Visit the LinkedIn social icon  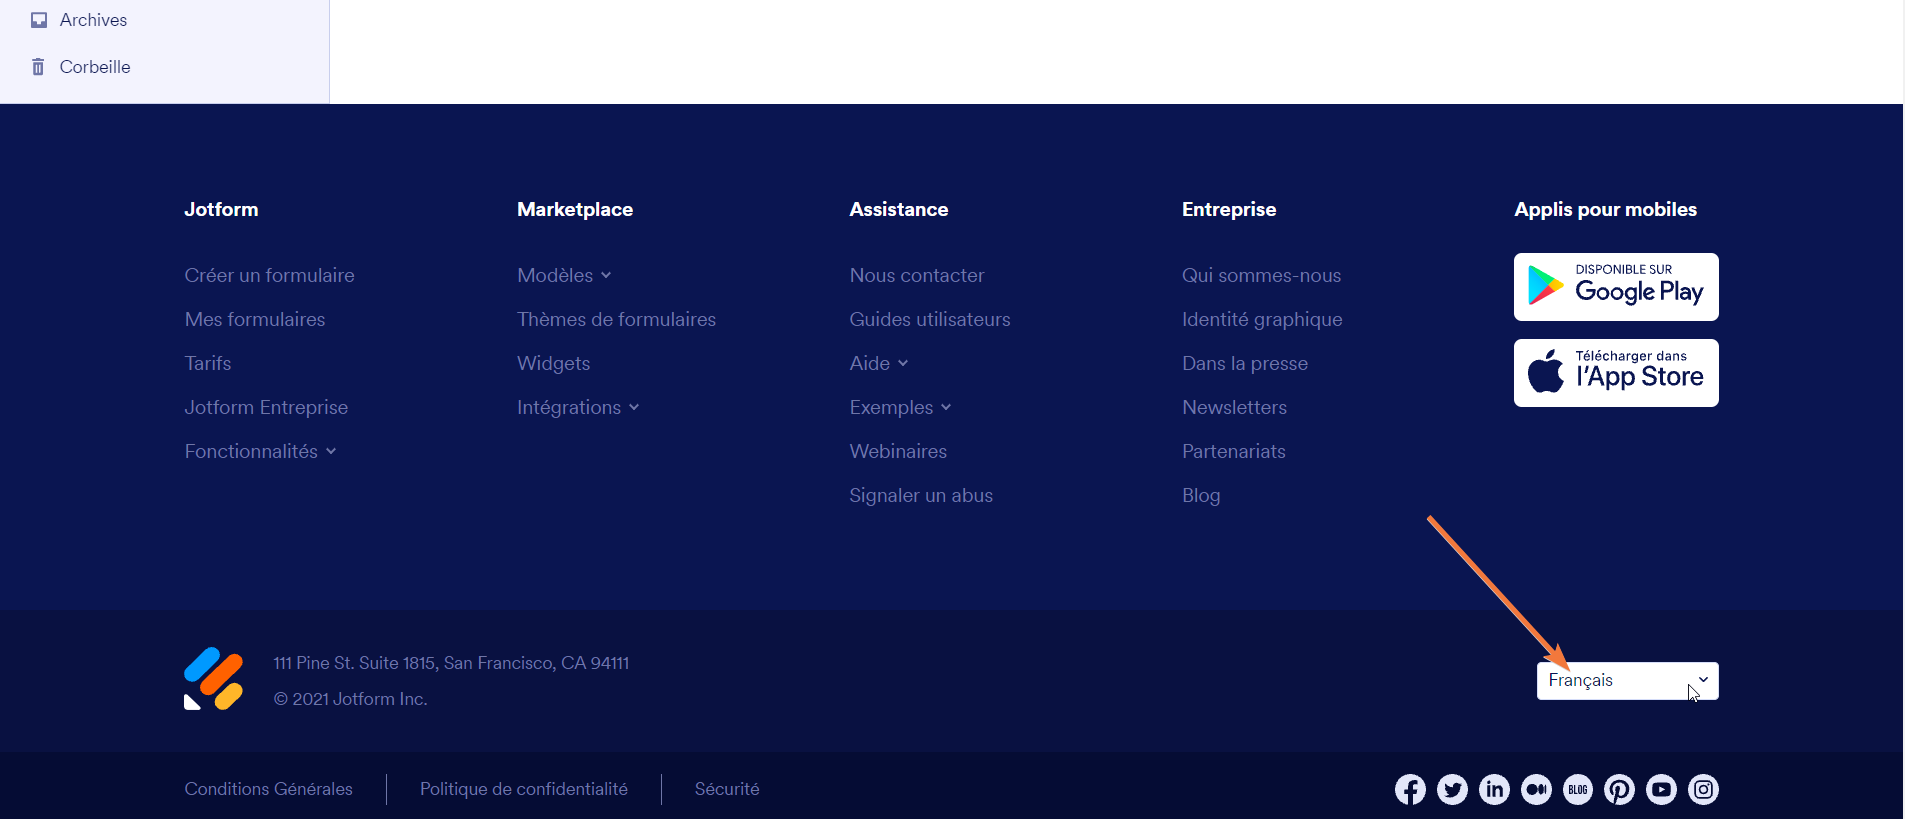click(x=1494, y=790)
